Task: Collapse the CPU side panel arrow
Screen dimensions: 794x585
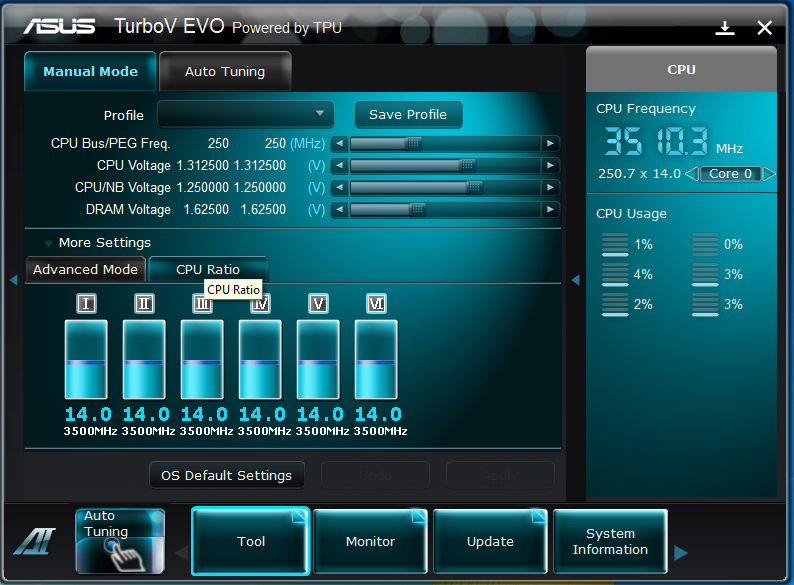Action: pos(576,280)
